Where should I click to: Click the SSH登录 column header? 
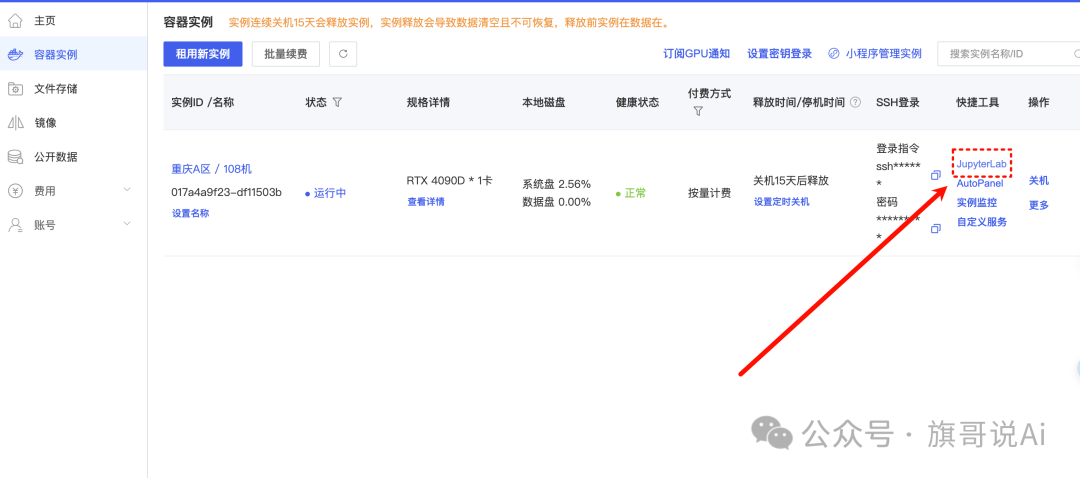897,102
